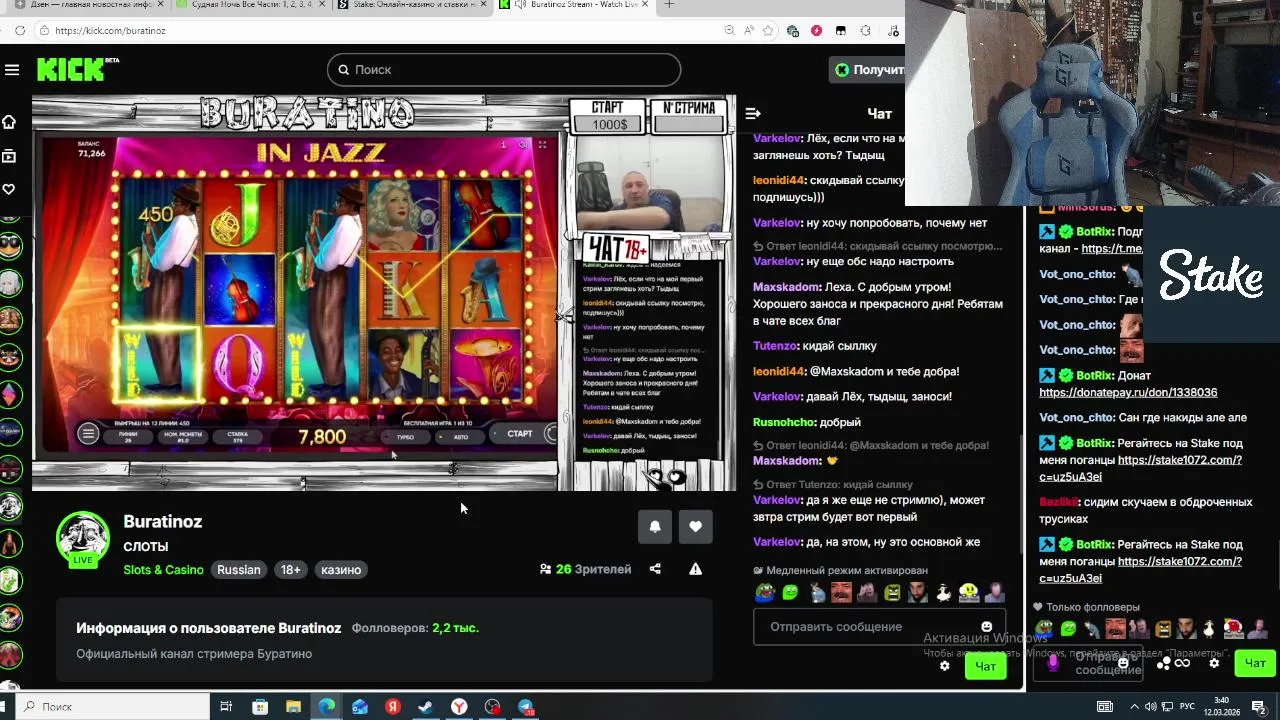Click the Фолловеров 2,2 тыс. count
Screen dimensions: 1280x720
click(x=415, y=628)
